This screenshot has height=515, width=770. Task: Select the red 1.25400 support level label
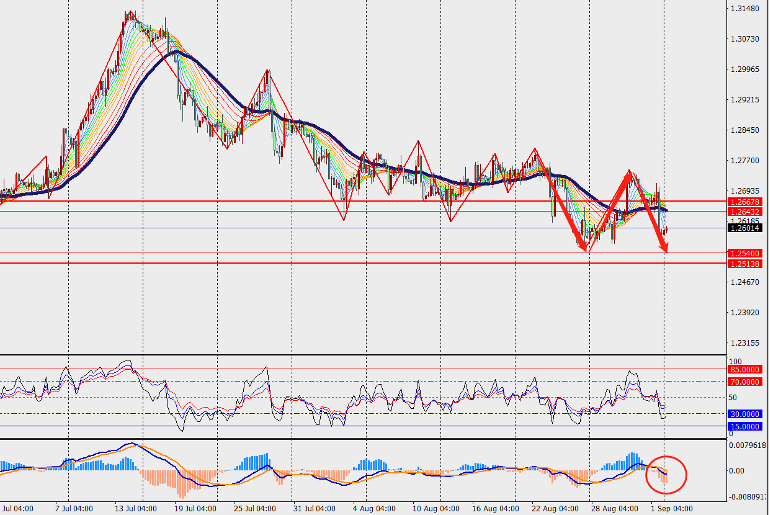tap(745, 253)
